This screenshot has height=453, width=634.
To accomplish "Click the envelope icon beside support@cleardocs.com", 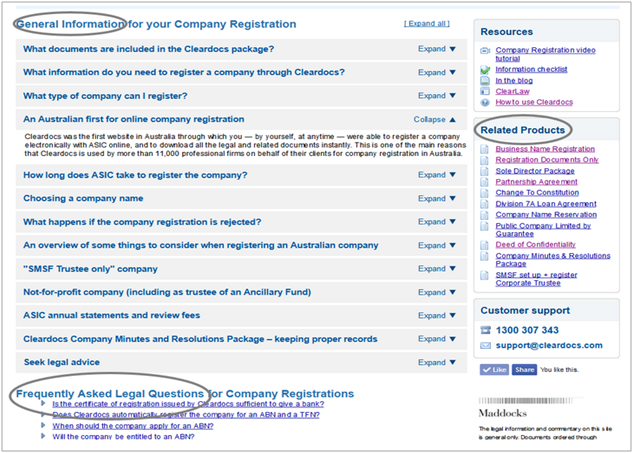I will point(485,345).
